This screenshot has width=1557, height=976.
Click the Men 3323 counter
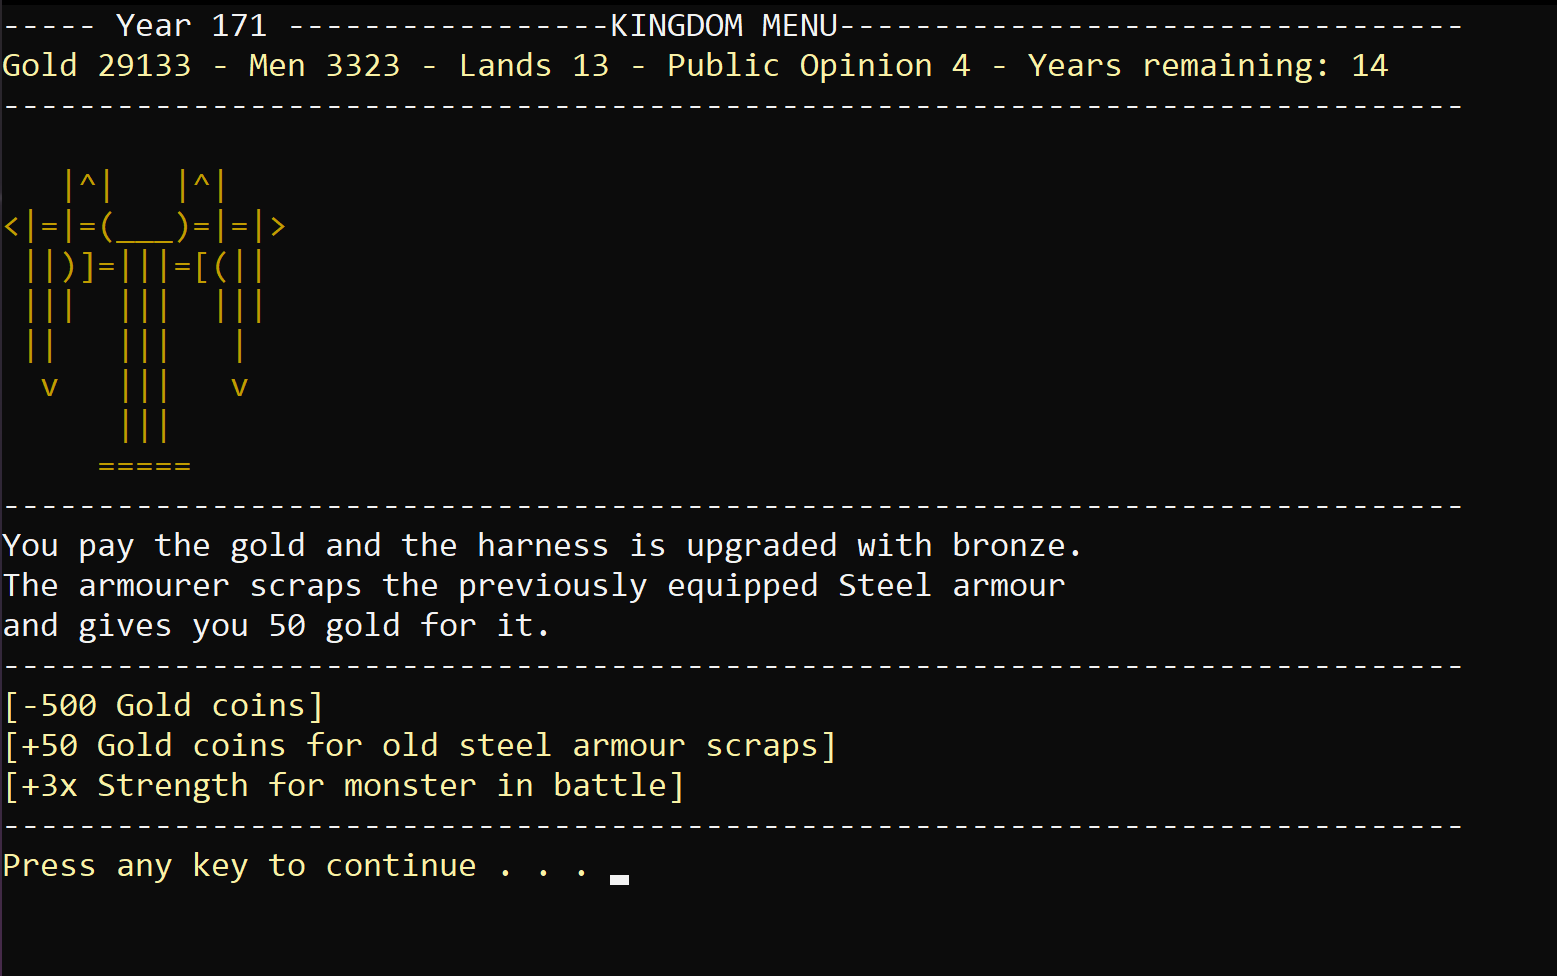(x=324, y=65)
